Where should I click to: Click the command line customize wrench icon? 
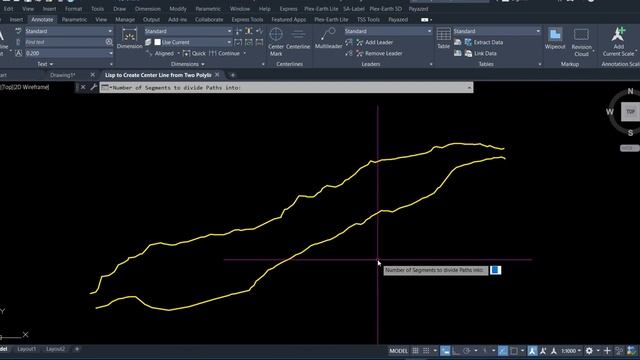(93, 87)
